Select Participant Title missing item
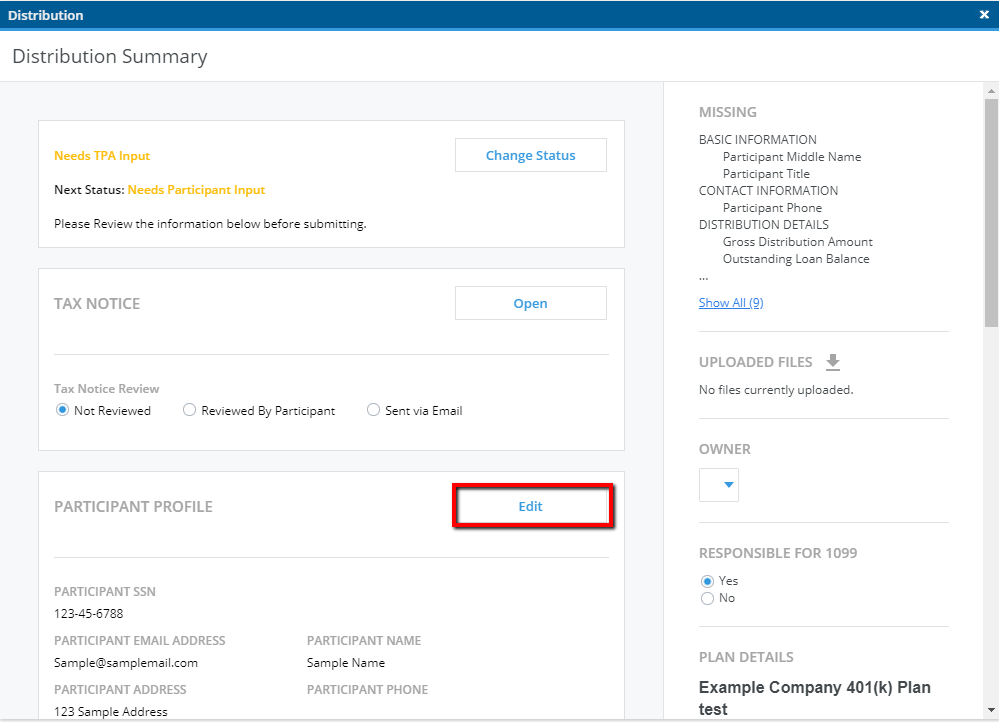Viewport: 999px width, 722px height. click(x=766, y=174)
